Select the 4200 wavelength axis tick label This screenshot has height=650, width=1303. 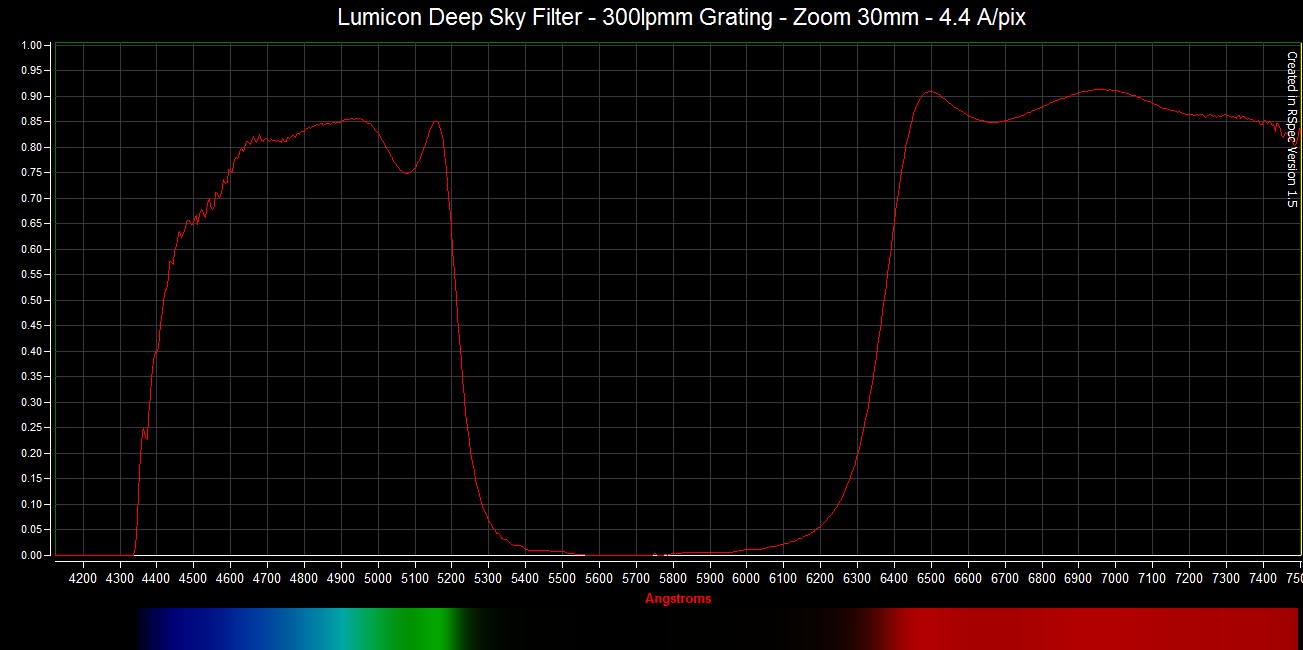click(82, 578)
